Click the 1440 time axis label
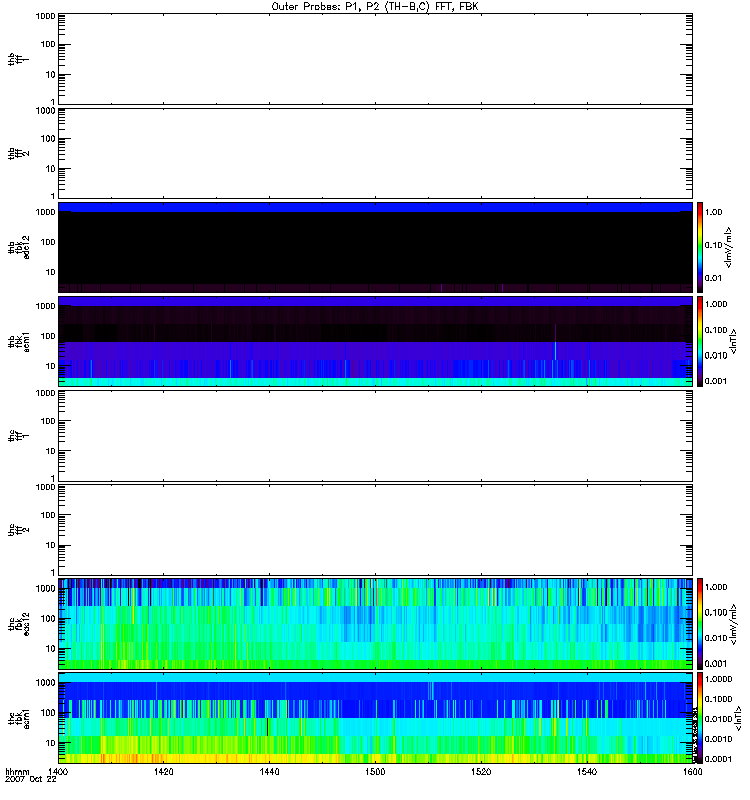750x800 pixels. [269, 773]
